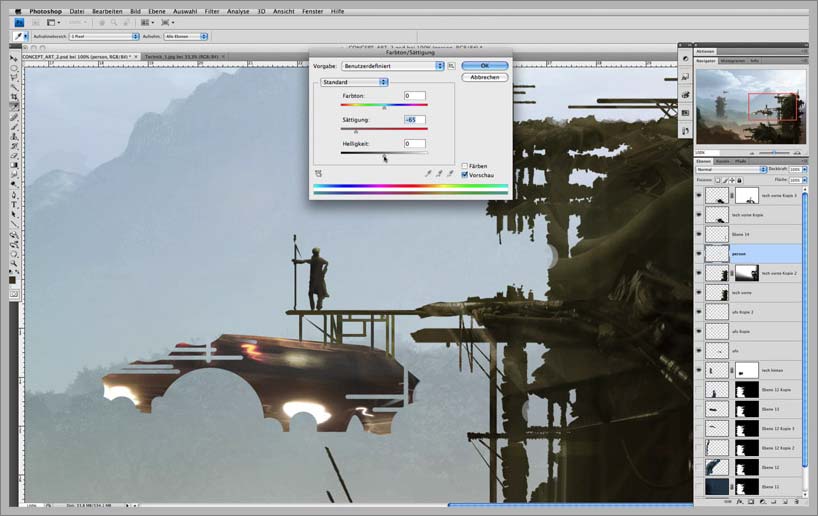818x516 pixels.
Task: Uncheck the Vorschau preview checkbox
Action: [x=465, y=174]
